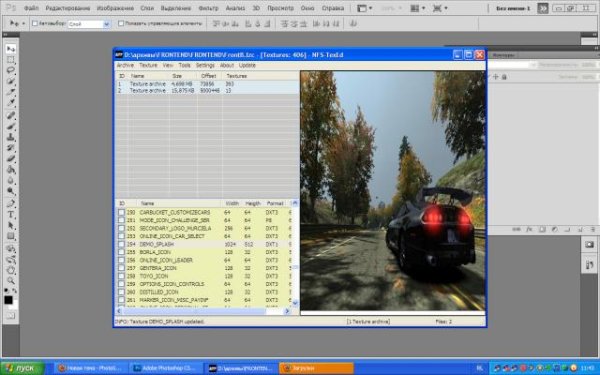Sort archives by the Offset column header

[x=209, y=76]
